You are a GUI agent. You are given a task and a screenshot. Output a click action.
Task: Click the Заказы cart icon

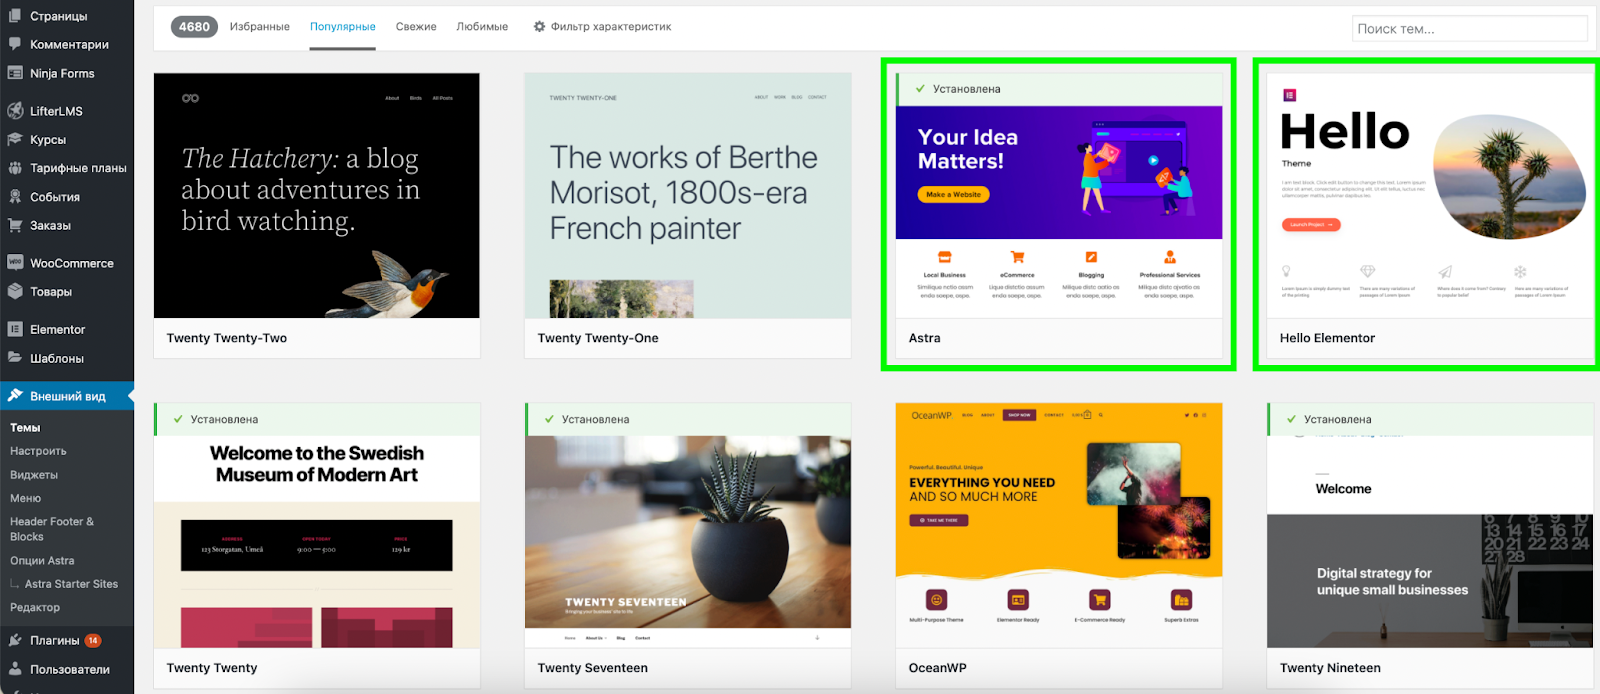point(15,225)
